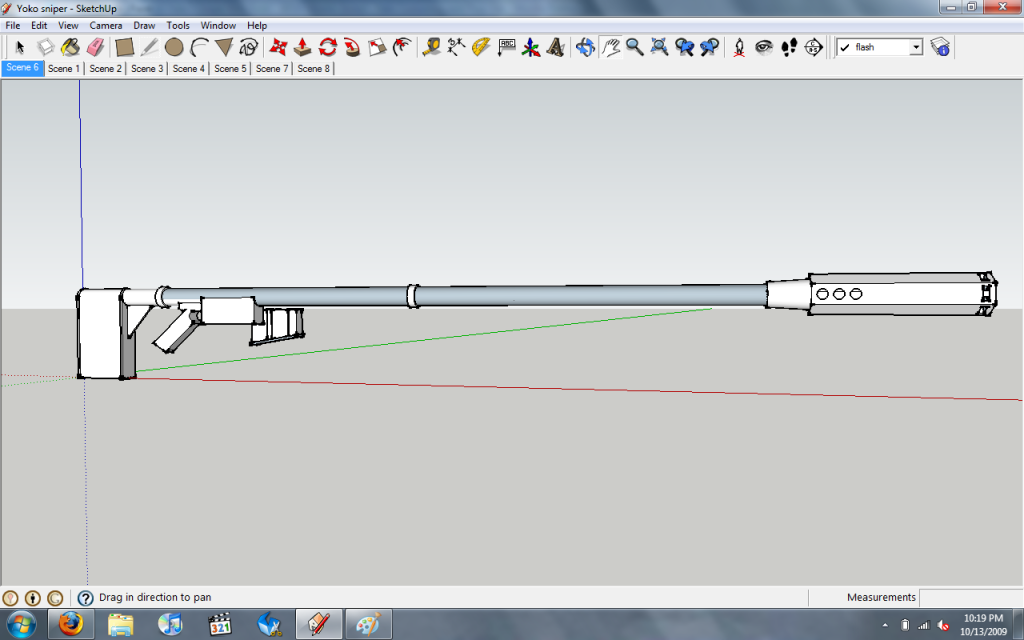Activate the Rotate tool
This screenshot has width=1024, height=640.
tap(327, 47)
